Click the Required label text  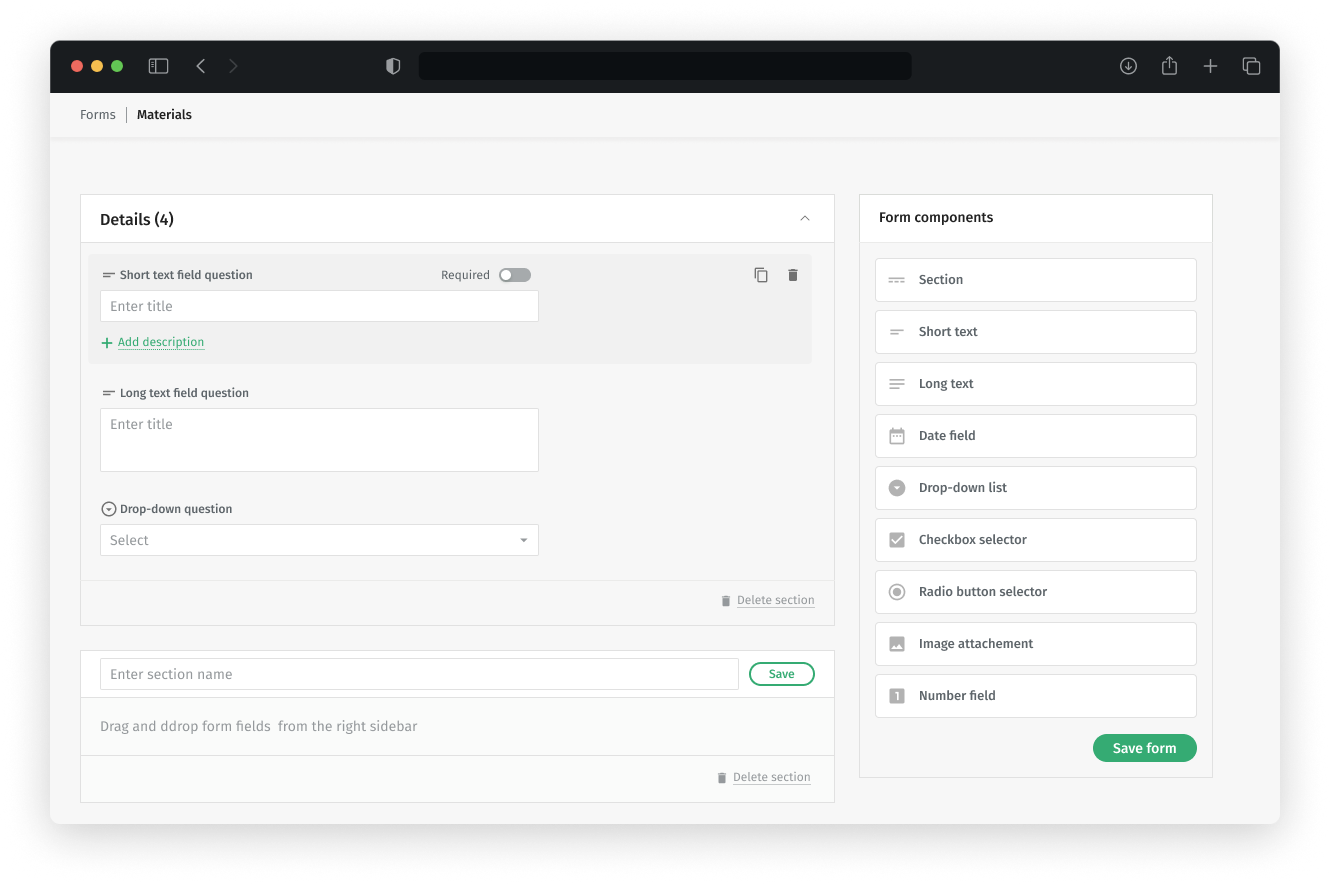[465, 275]
